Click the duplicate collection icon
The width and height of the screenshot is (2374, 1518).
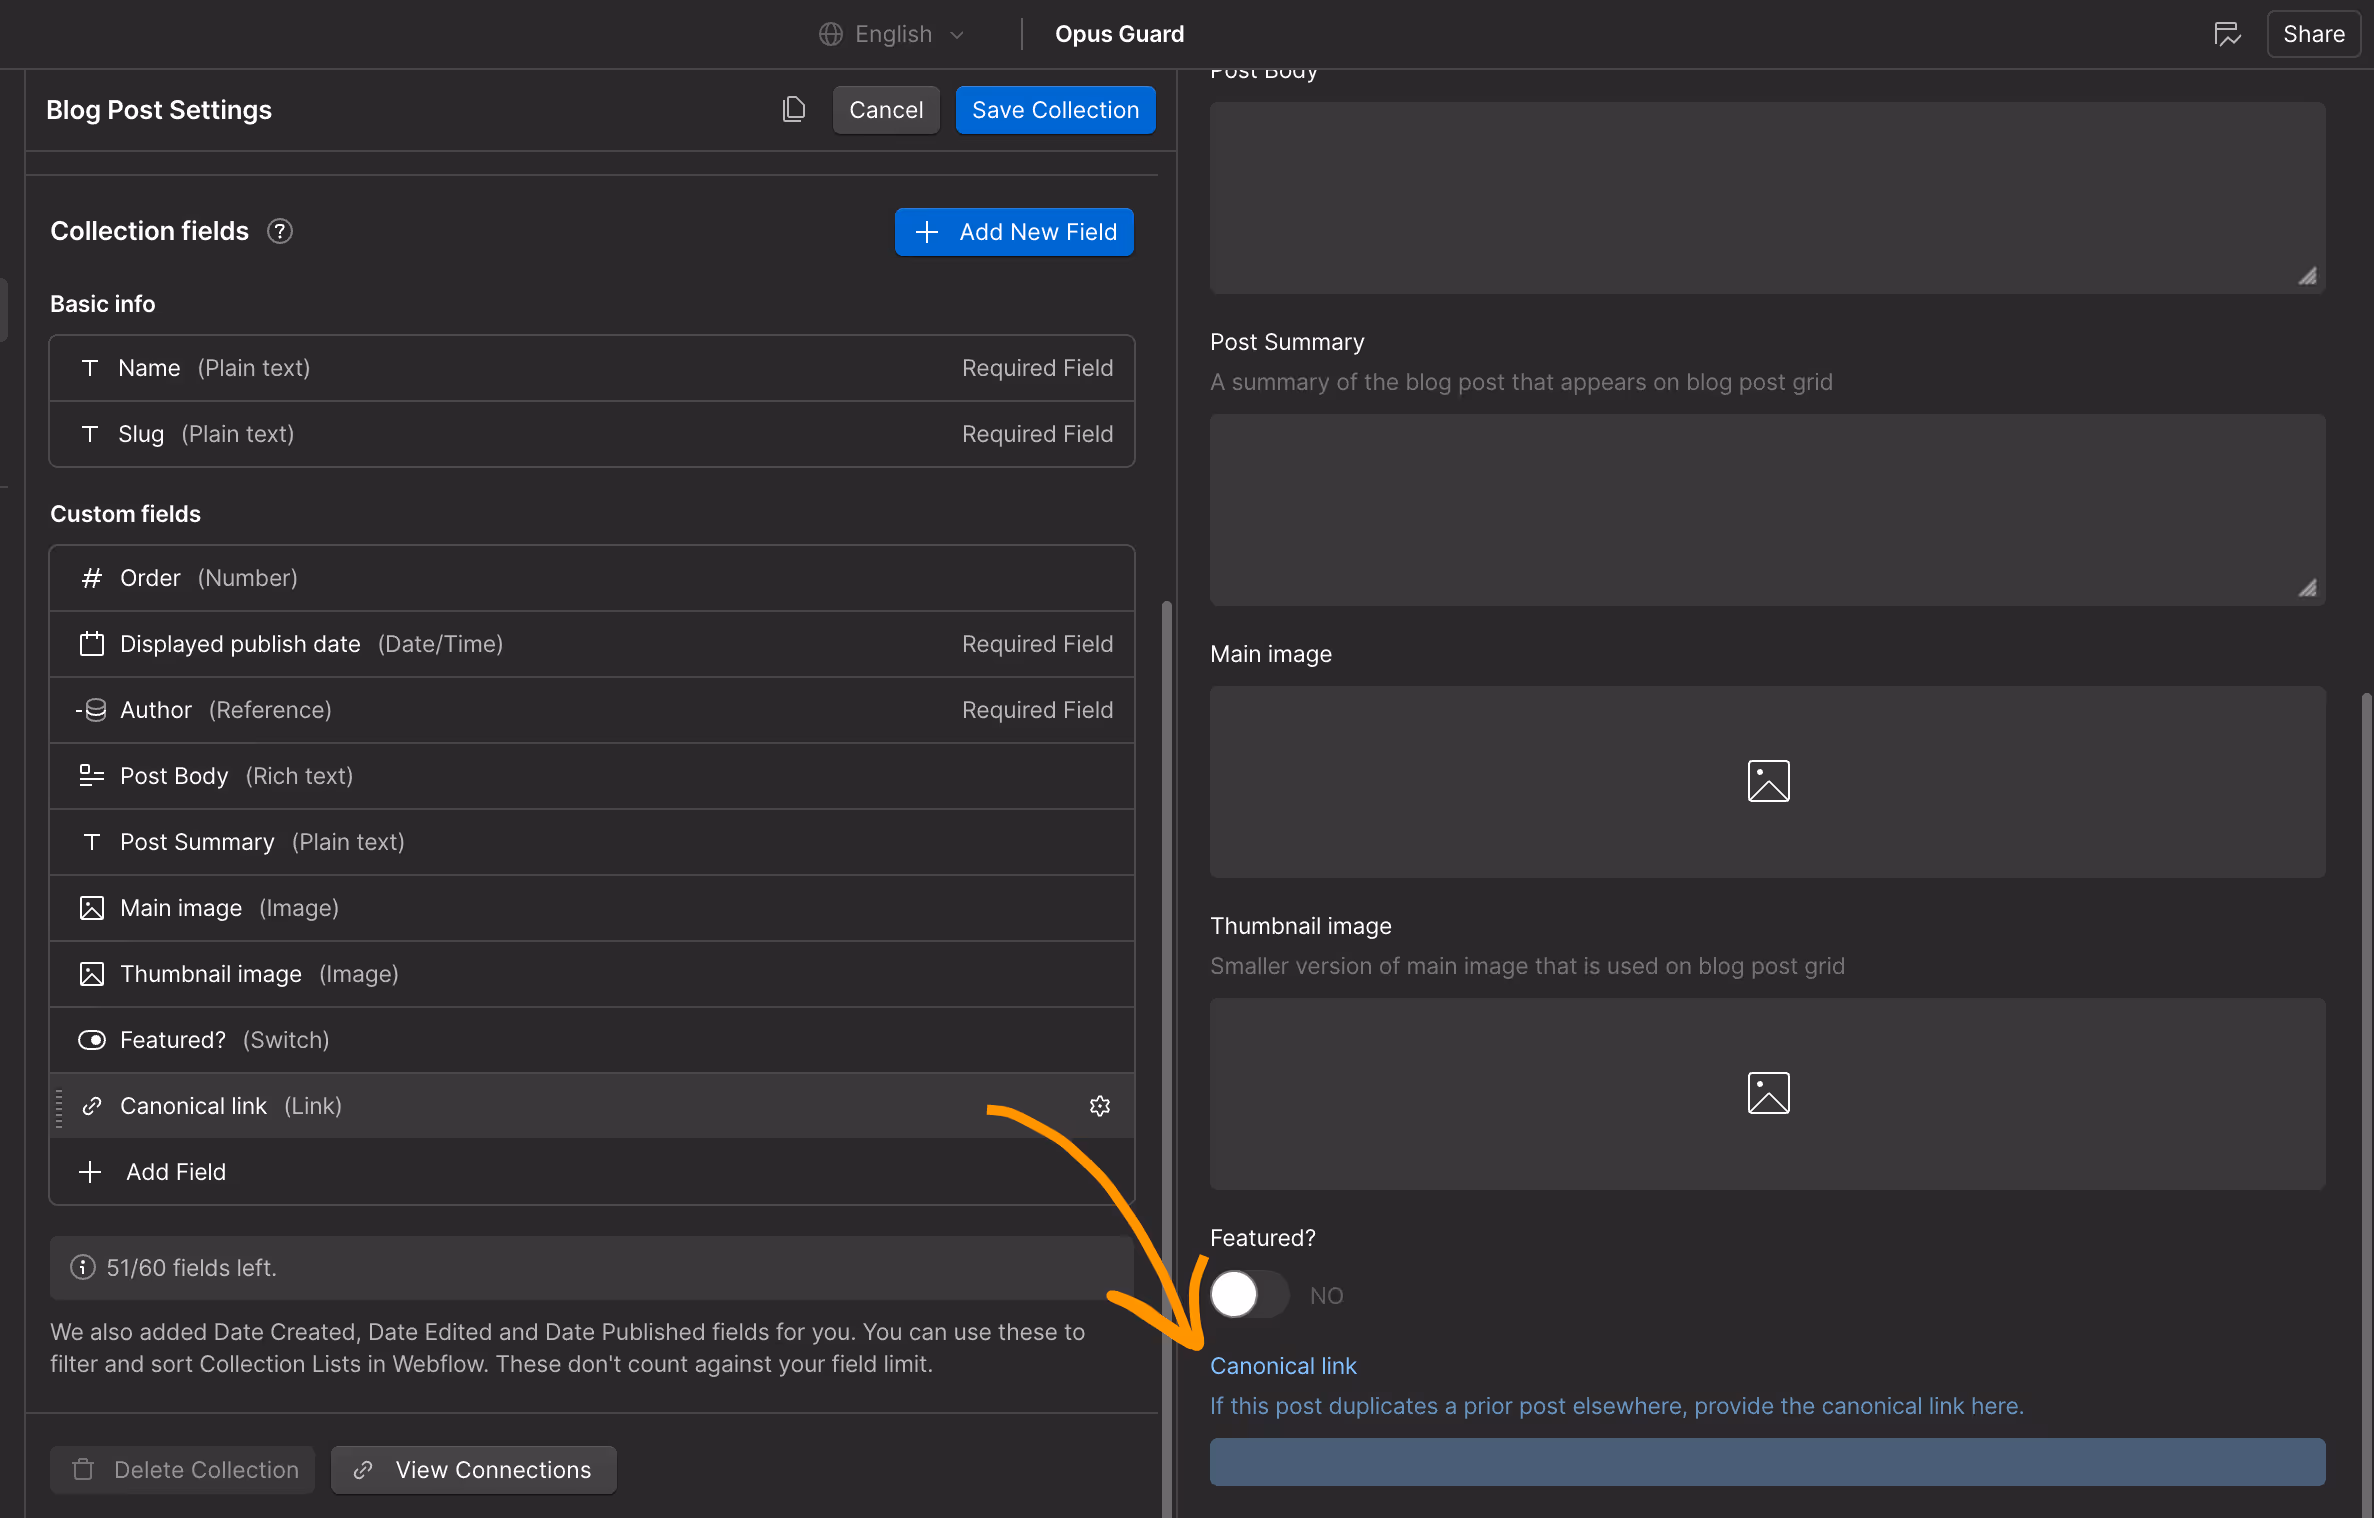click(x=793, y=109)
